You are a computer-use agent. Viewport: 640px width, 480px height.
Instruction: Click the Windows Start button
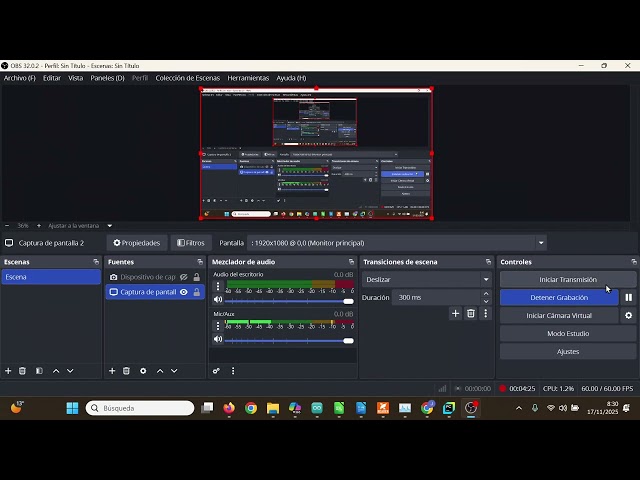tap(72, 408)
